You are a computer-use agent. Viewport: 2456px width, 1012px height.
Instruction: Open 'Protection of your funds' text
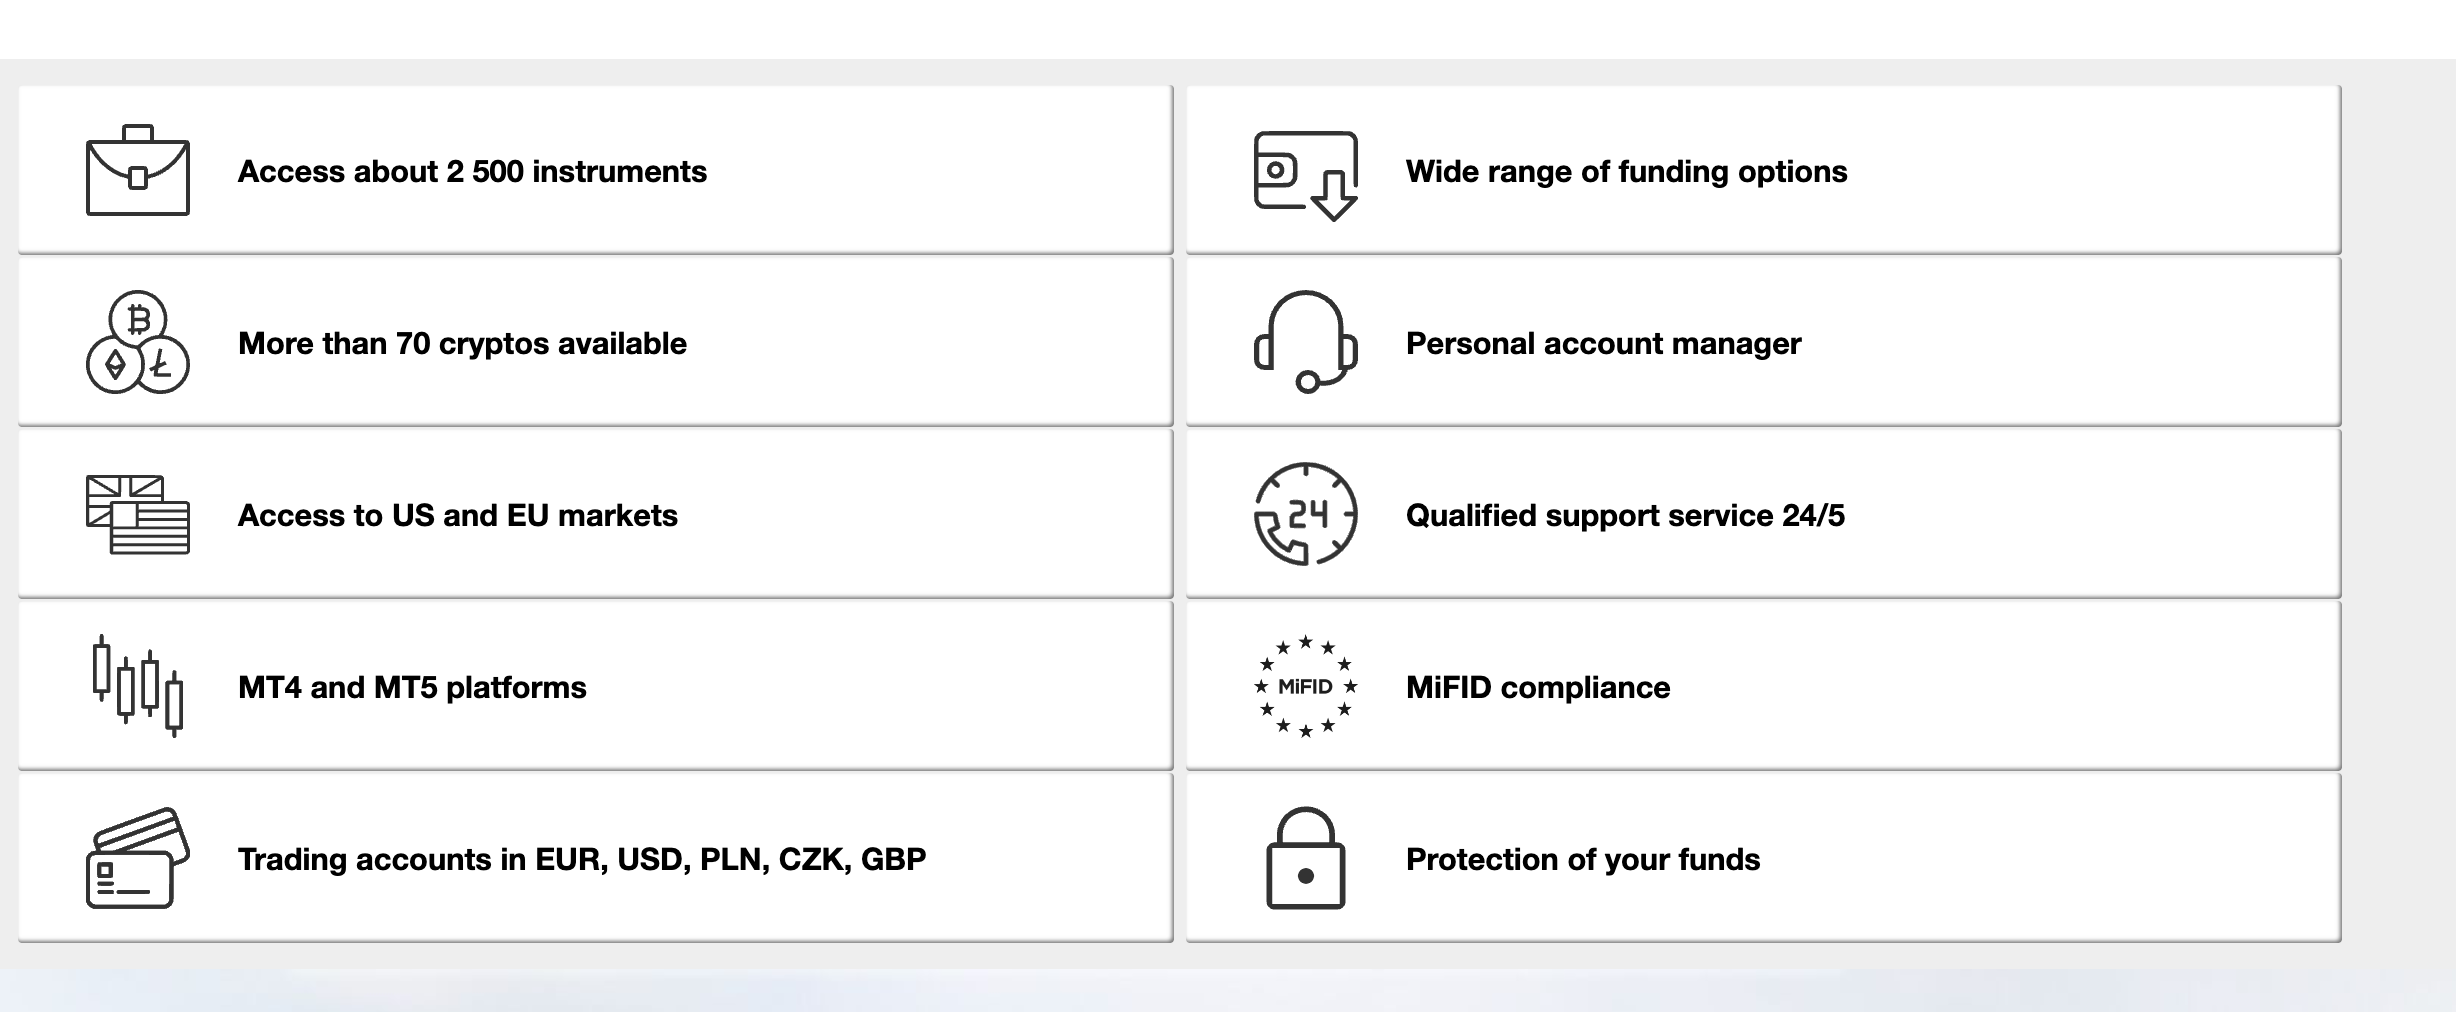coord(1583,859)
